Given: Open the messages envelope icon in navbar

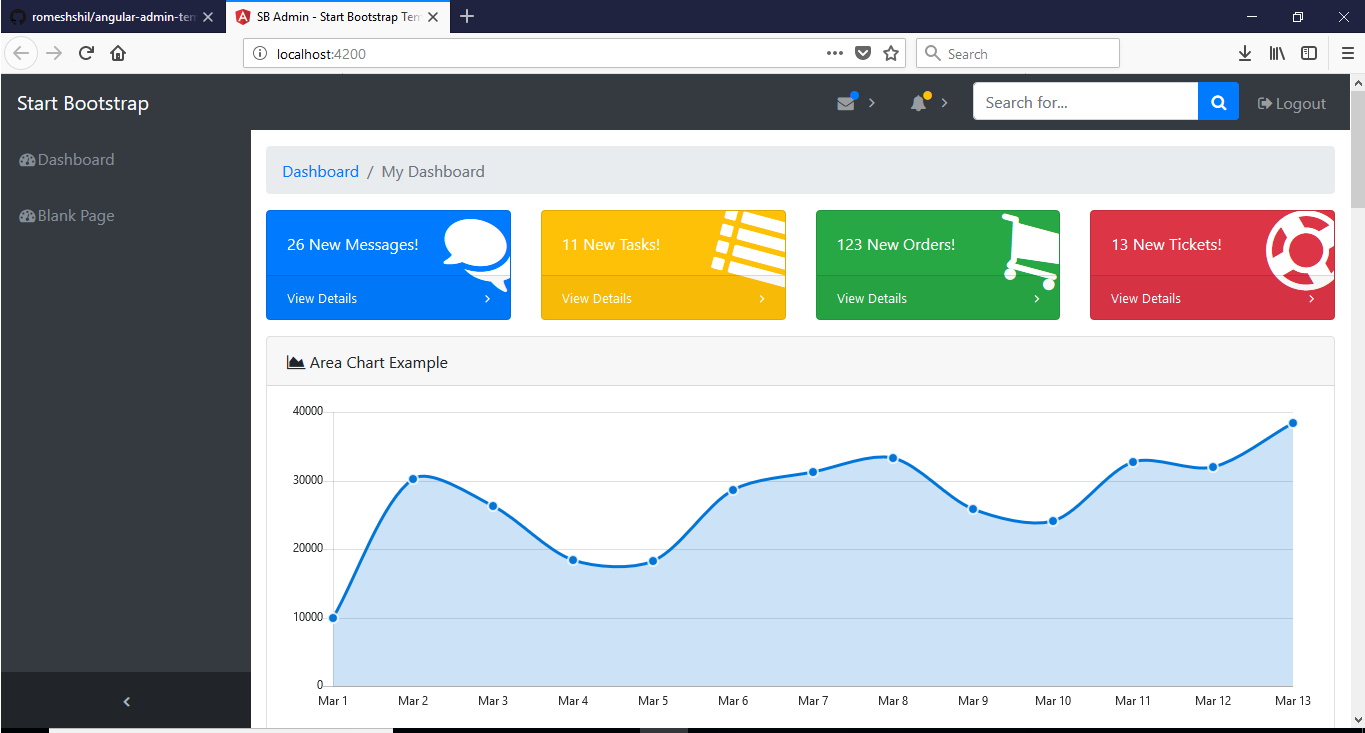Looking at the screenshot, I should [846, 103].
